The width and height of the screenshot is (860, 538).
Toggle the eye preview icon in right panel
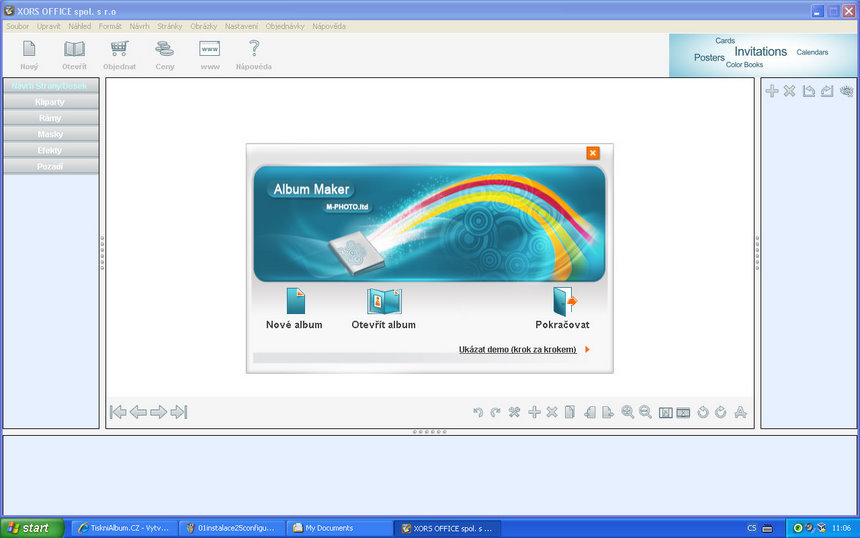(x=847, y=91)
